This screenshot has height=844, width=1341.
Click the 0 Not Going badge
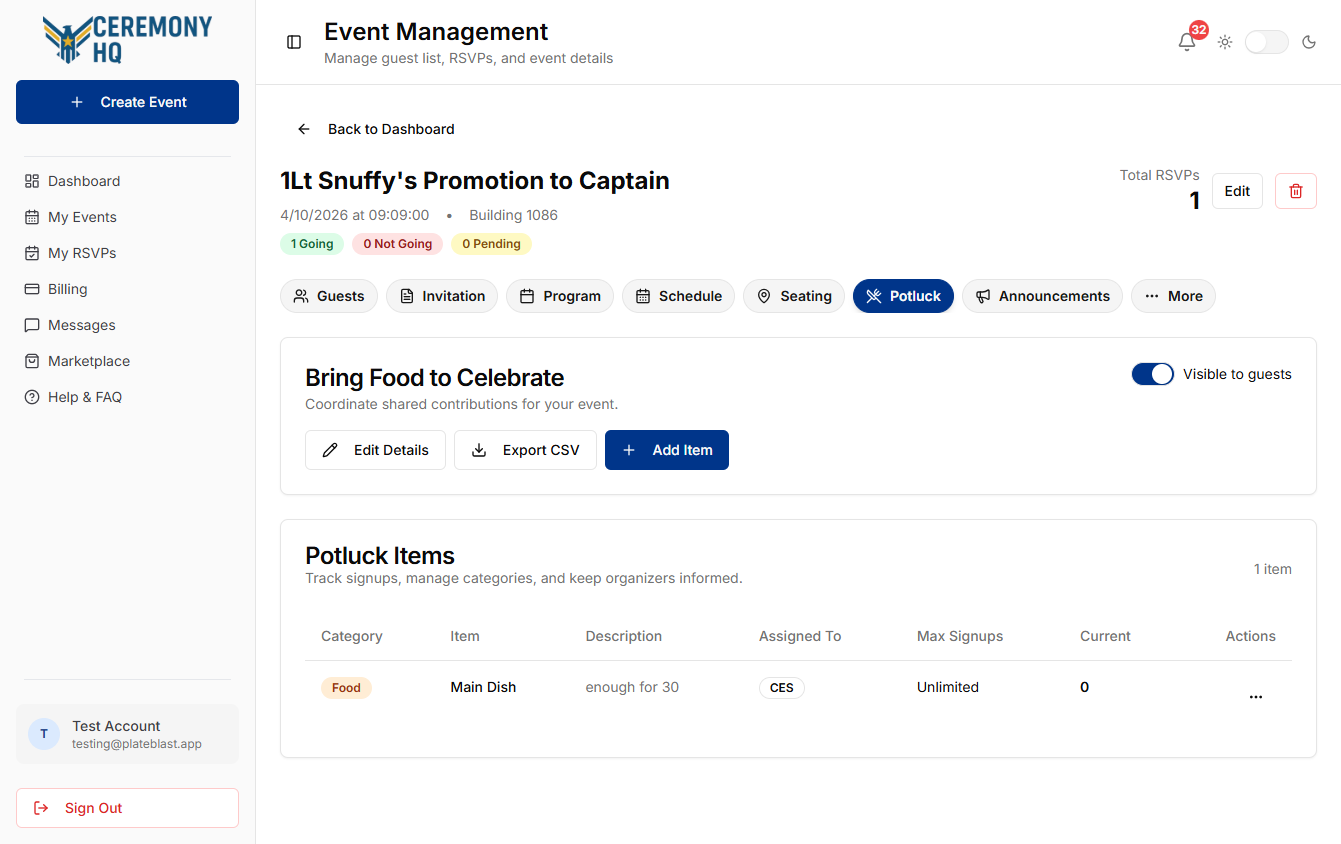tap(398, 244)
